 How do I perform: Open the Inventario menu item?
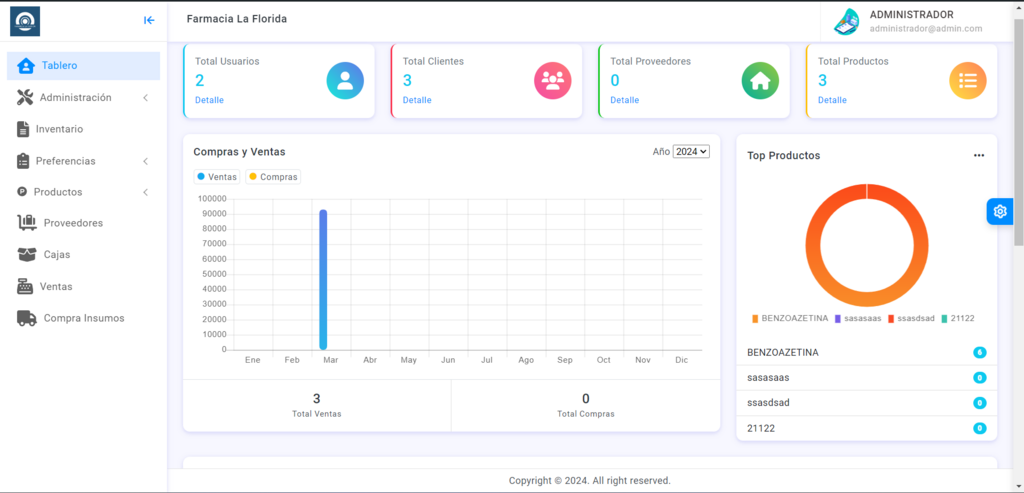[x=59, y=129]
